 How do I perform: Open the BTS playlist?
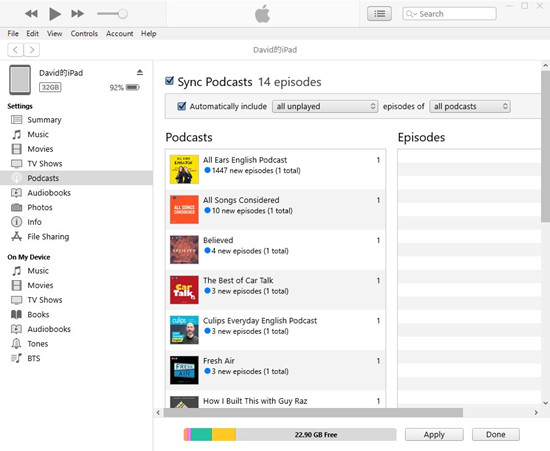[x=76, y=358]
